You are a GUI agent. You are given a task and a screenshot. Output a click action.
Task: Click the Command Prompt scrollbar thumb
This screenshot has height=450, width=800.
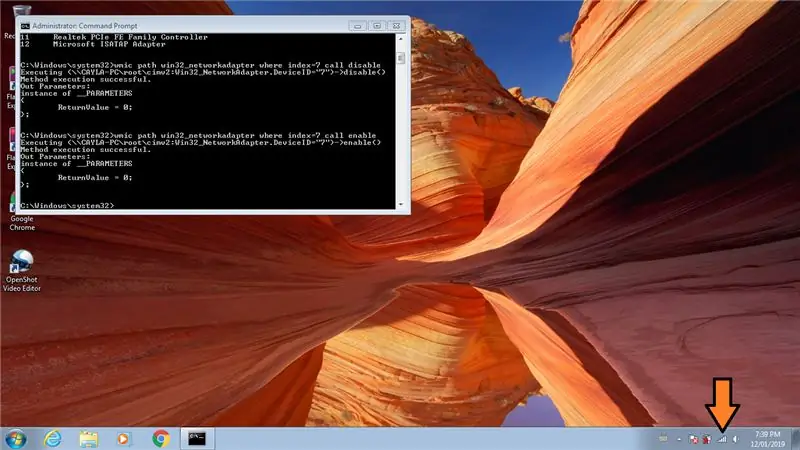(401, 58)
